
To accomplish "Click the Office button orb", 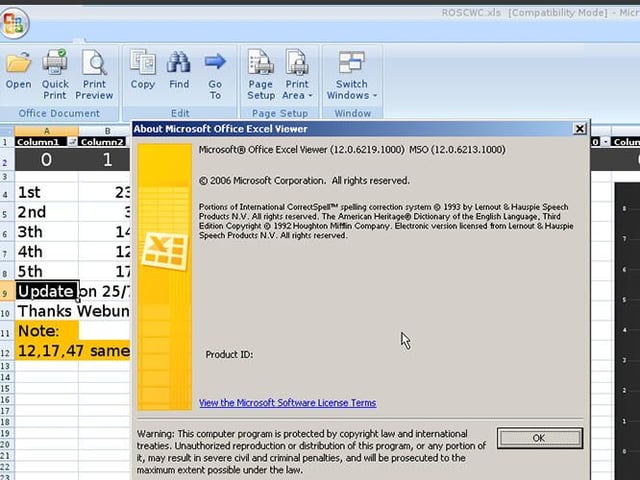I will pyautogui.click(x=14, y=23).
